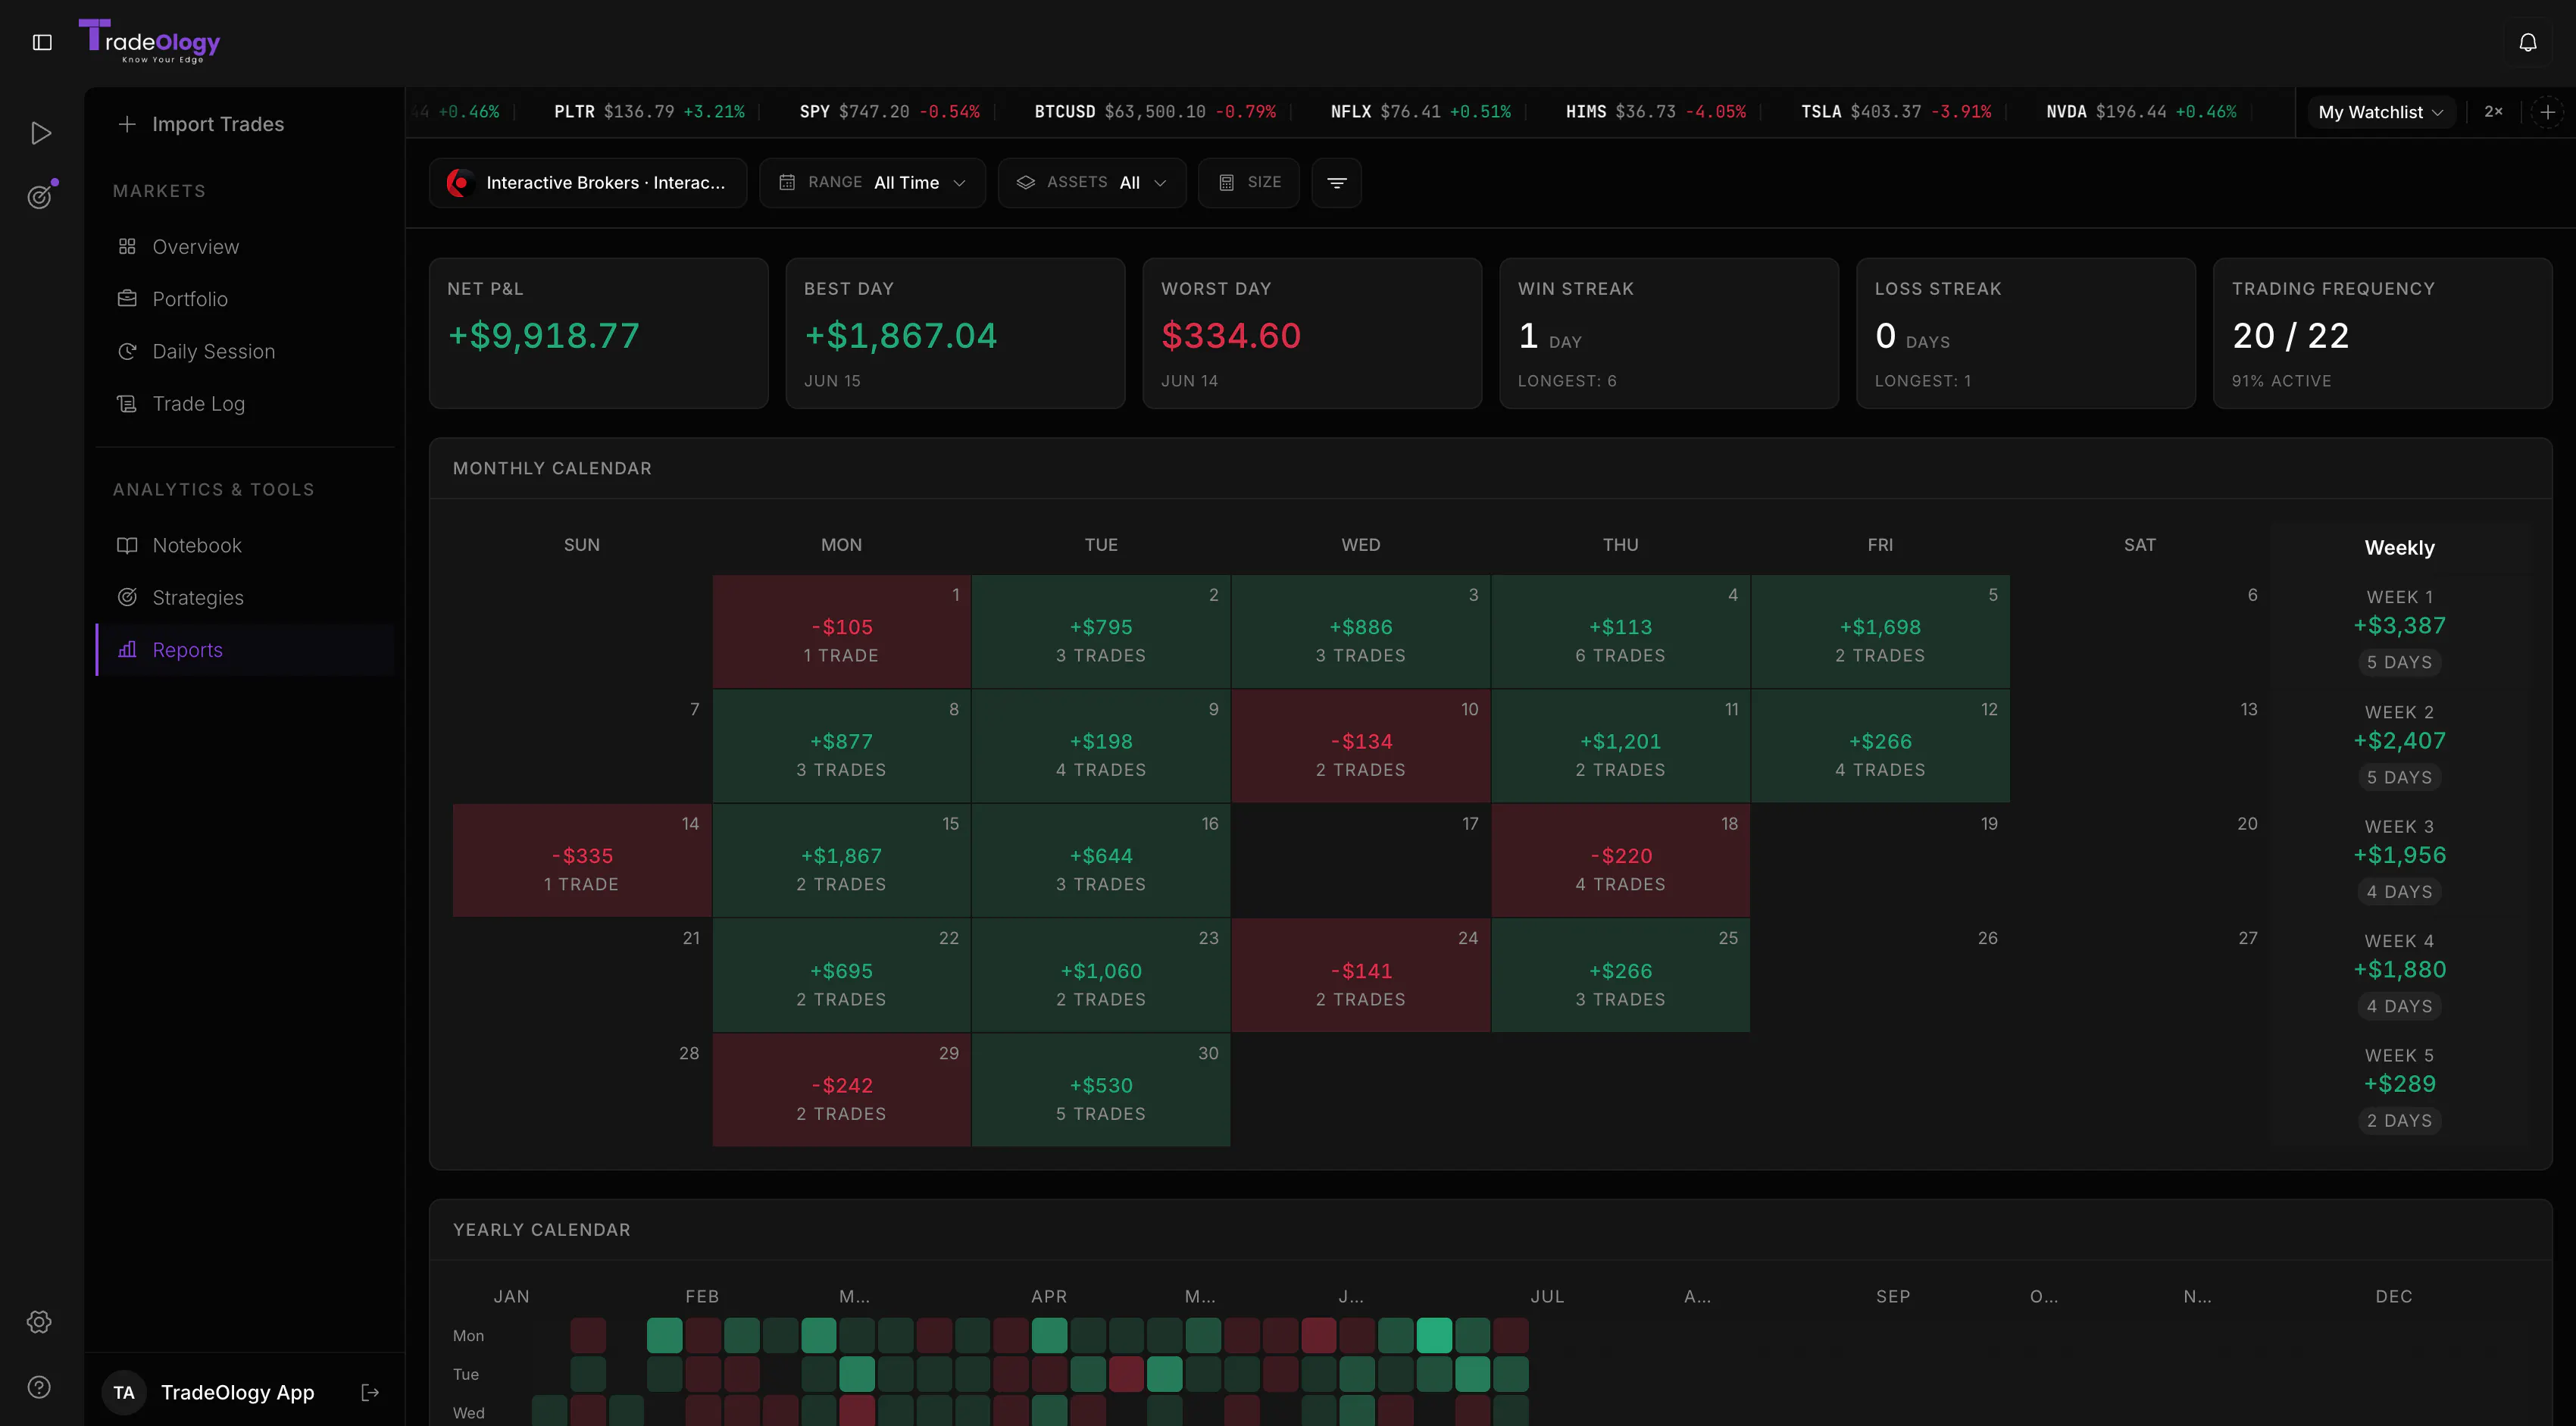Viewport: 2576px width, 1426px height.
Task: Click TradeOlogy App account name
Action: click(237, 1392)
